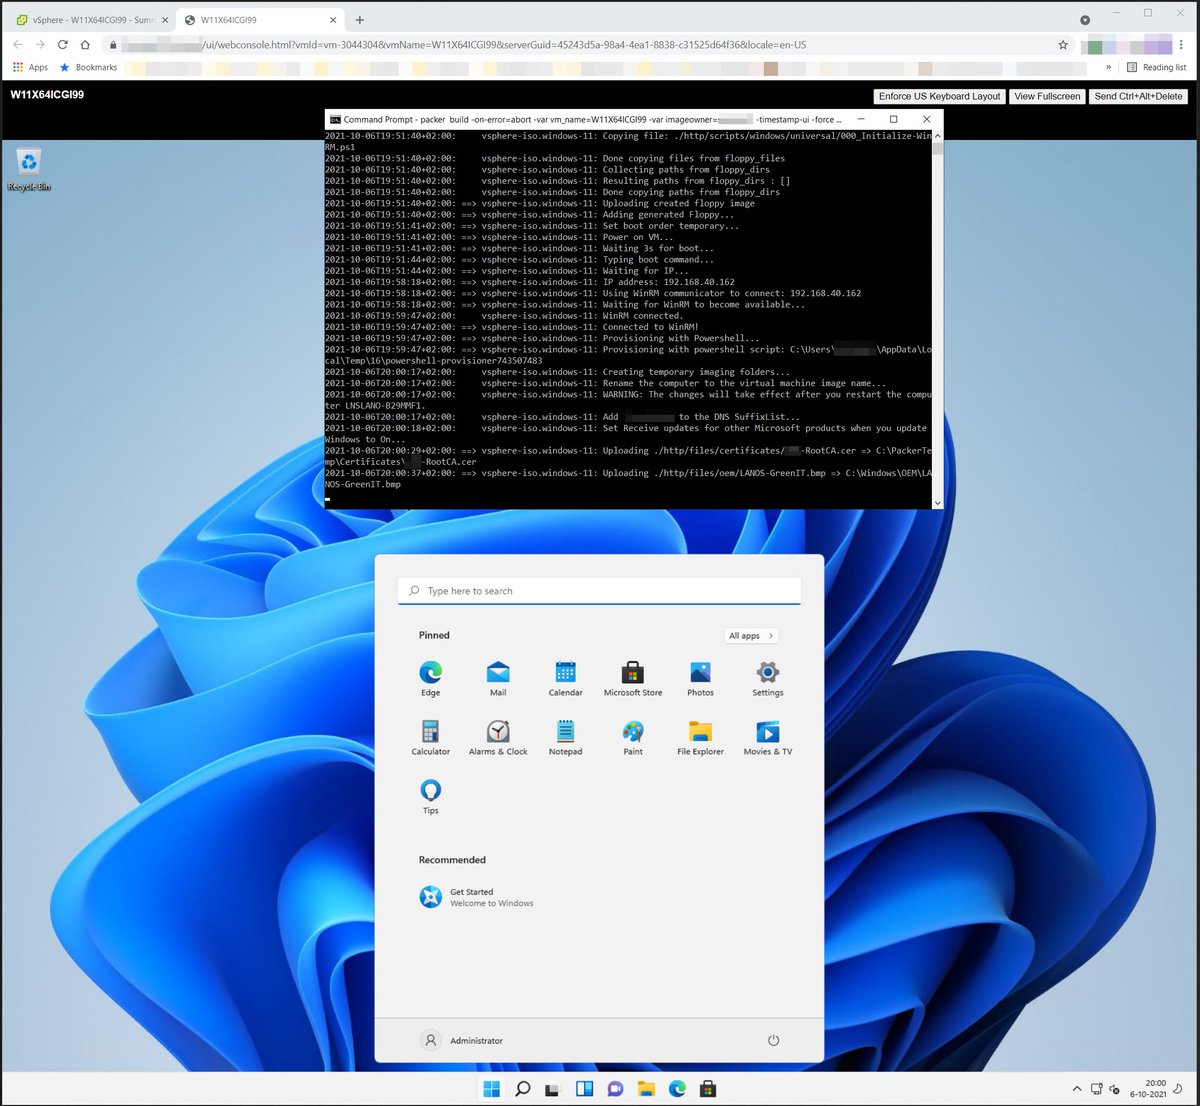Click the browser back arrow

(x=18, y=45)
